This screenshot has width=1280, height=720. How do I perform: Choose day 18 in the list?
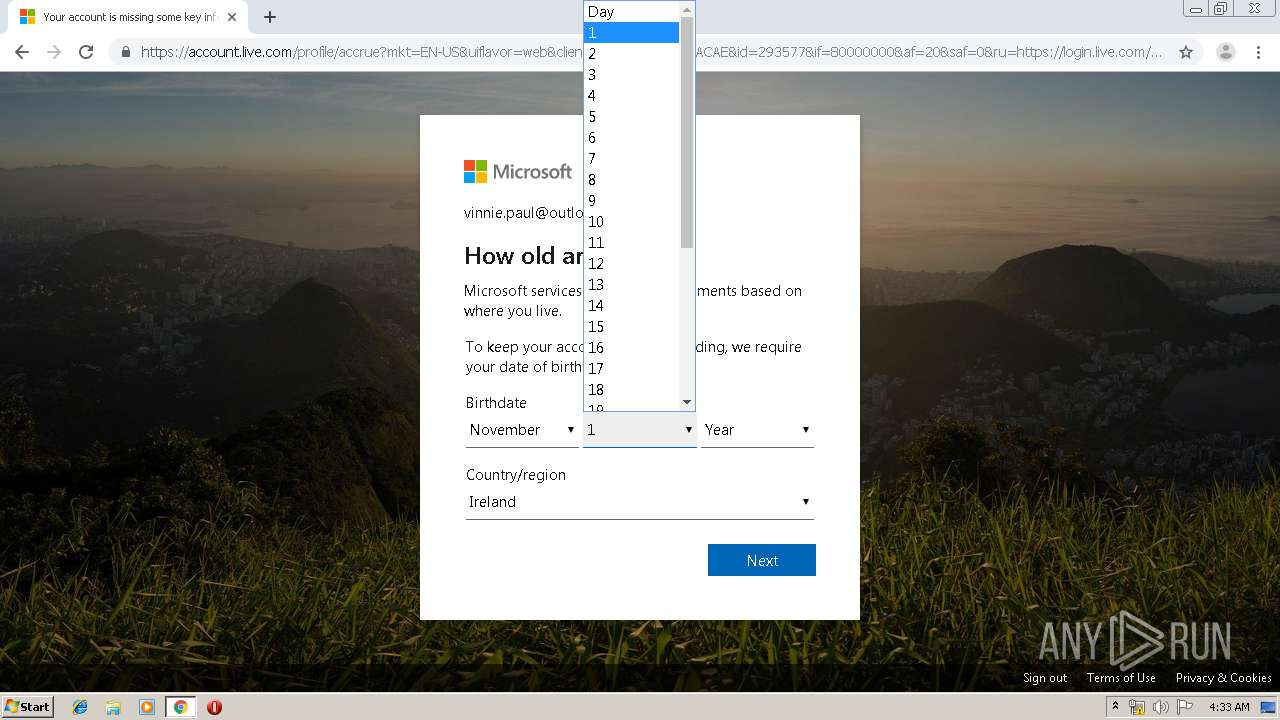tap(631, 390)
